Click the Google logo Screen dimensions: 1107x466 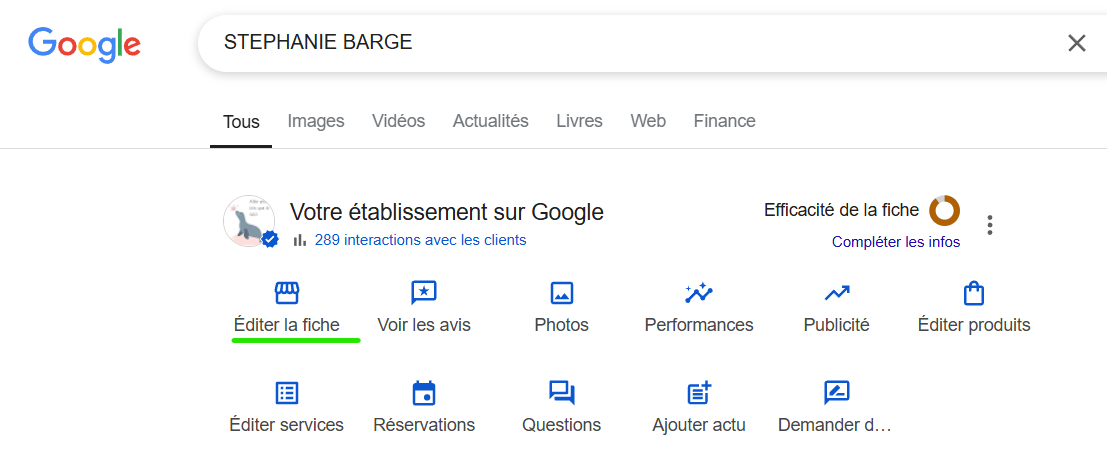[85, 43]
